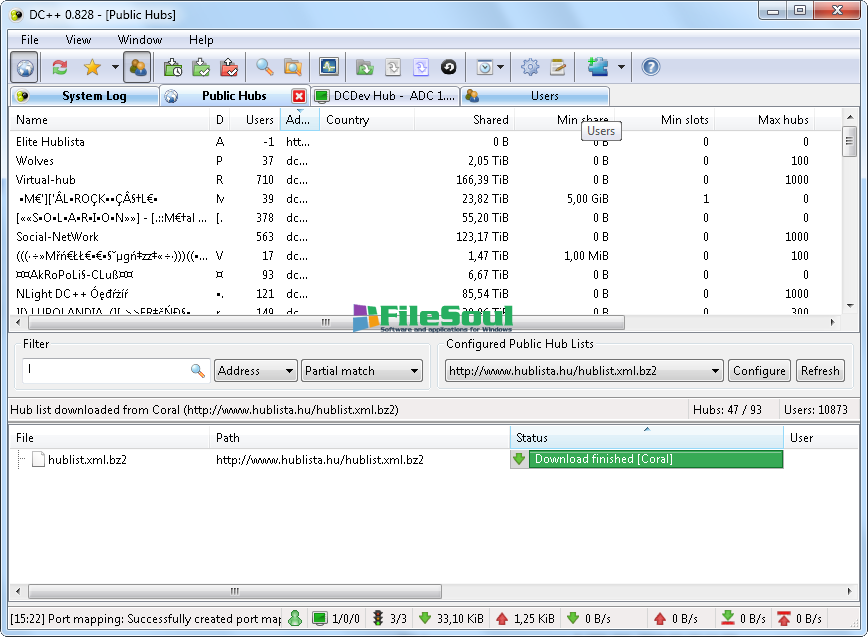Click the Reconnect toolbar icon
This screenshot has height=637, width=868.
click(60, 68)
